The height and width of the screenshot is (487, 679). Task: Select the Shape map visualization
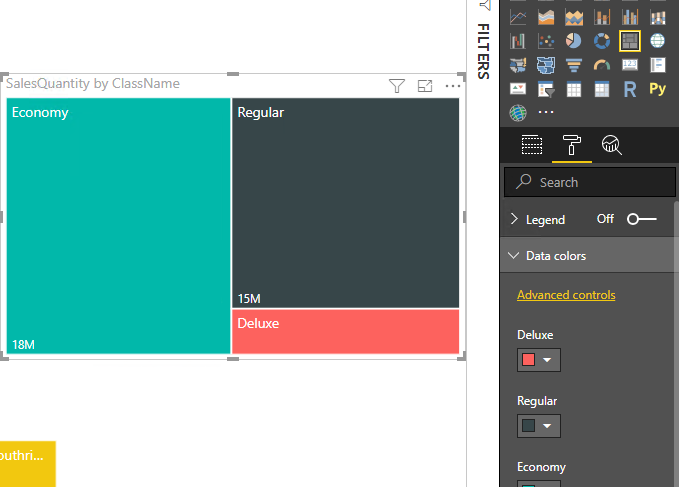[546, 65]
